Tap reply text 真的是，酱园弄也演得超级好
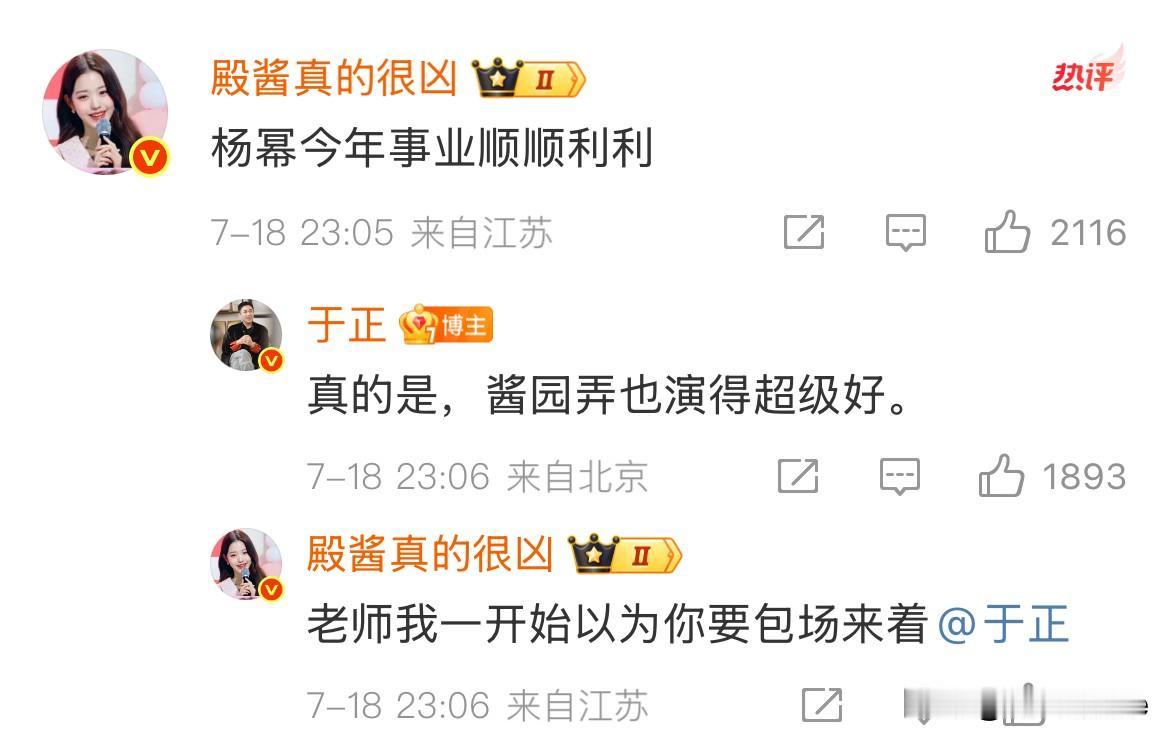The image size is (1170, 740). [608, 395]
